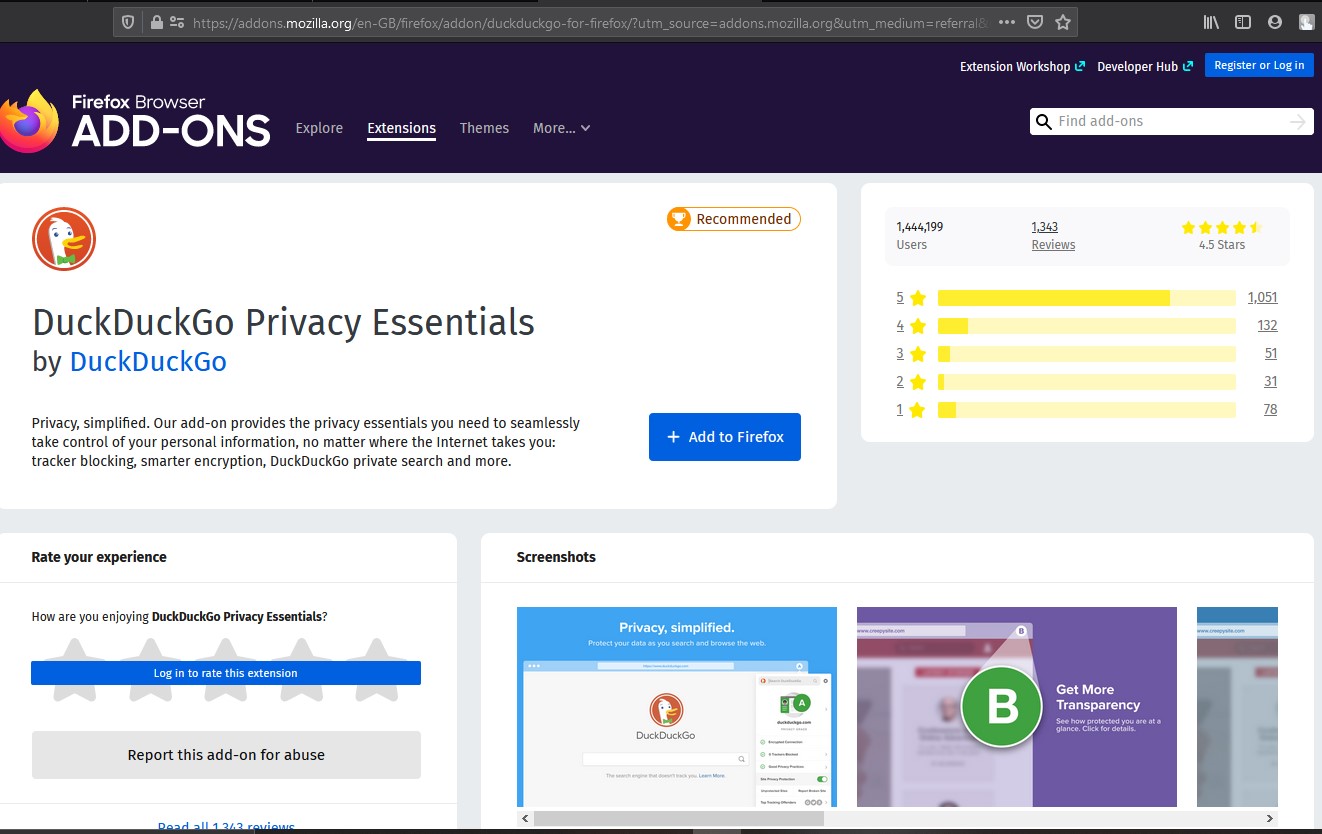Screen dimensions: 1322x834
Task: Click the 1 star rating row link
Action: coord(911,410)
